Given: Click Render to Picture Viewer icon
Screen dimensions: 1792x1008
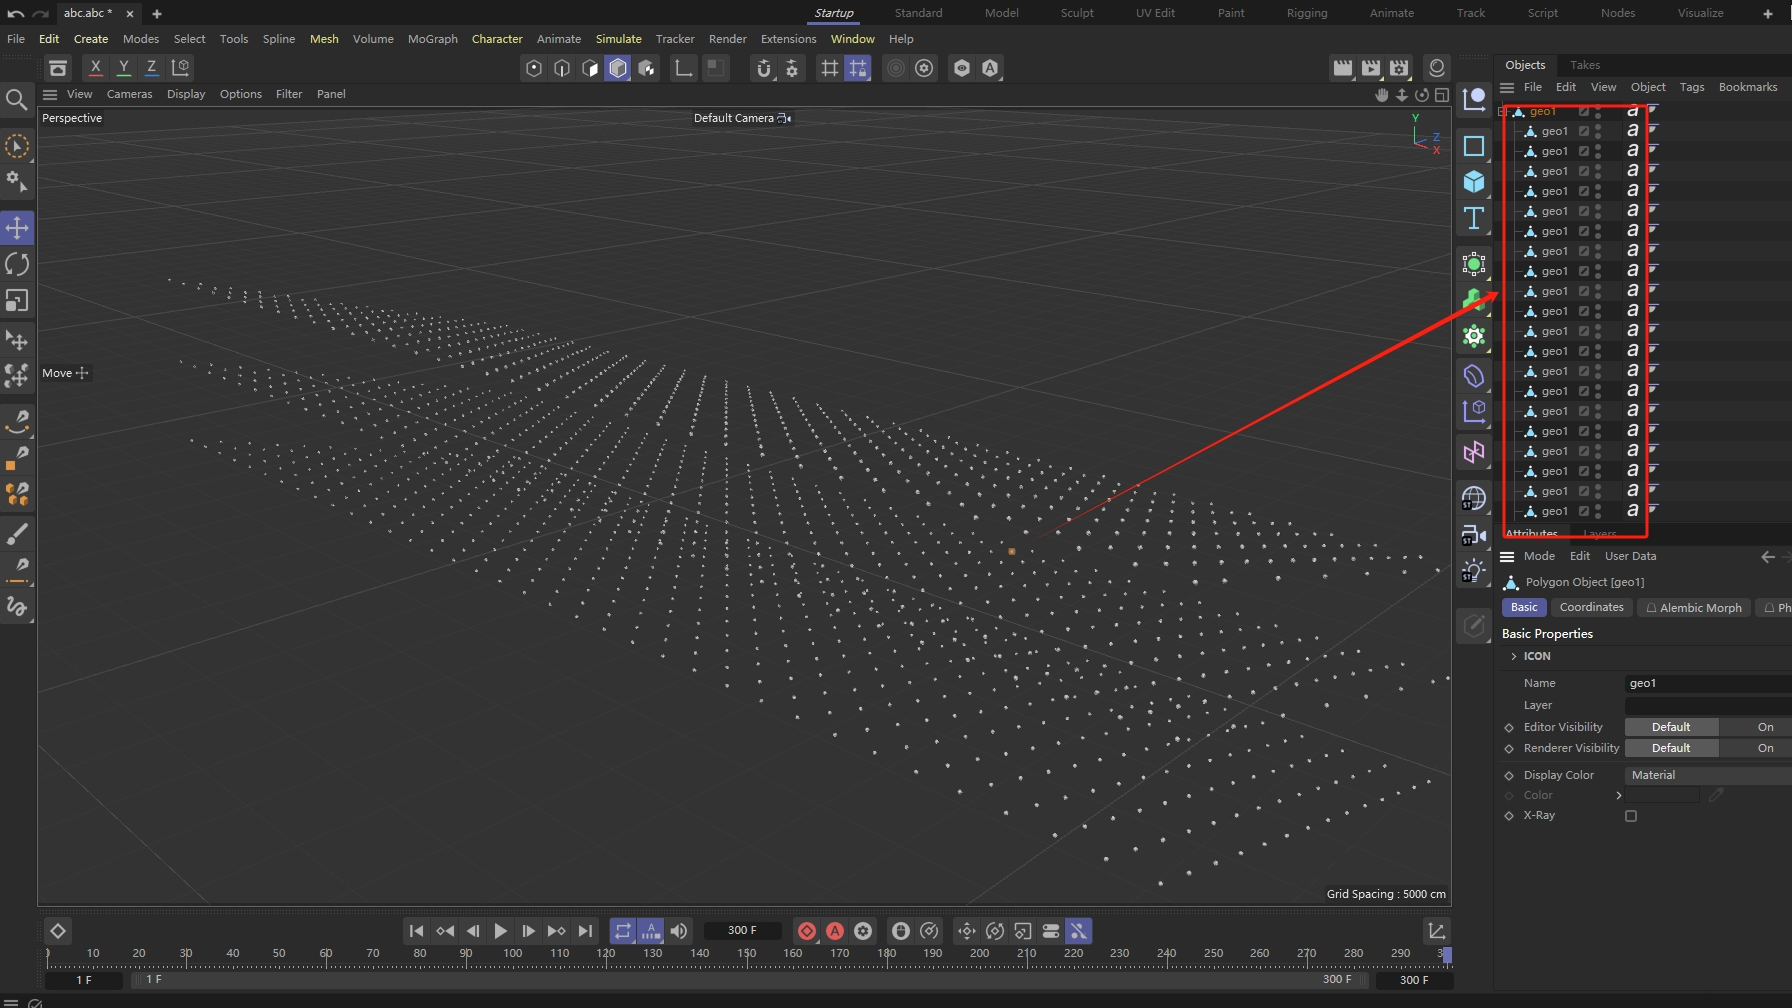Looking at the screenshot, I should (x=1370, y=67).
